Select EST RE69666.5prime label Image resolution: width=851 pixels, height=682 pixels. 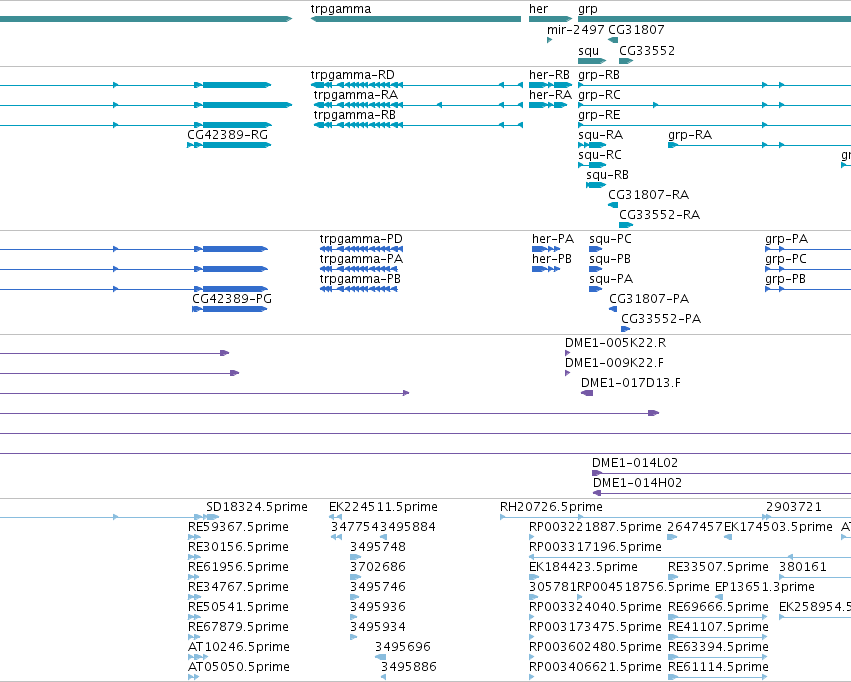pyautogui.click(x=719, y=607)
